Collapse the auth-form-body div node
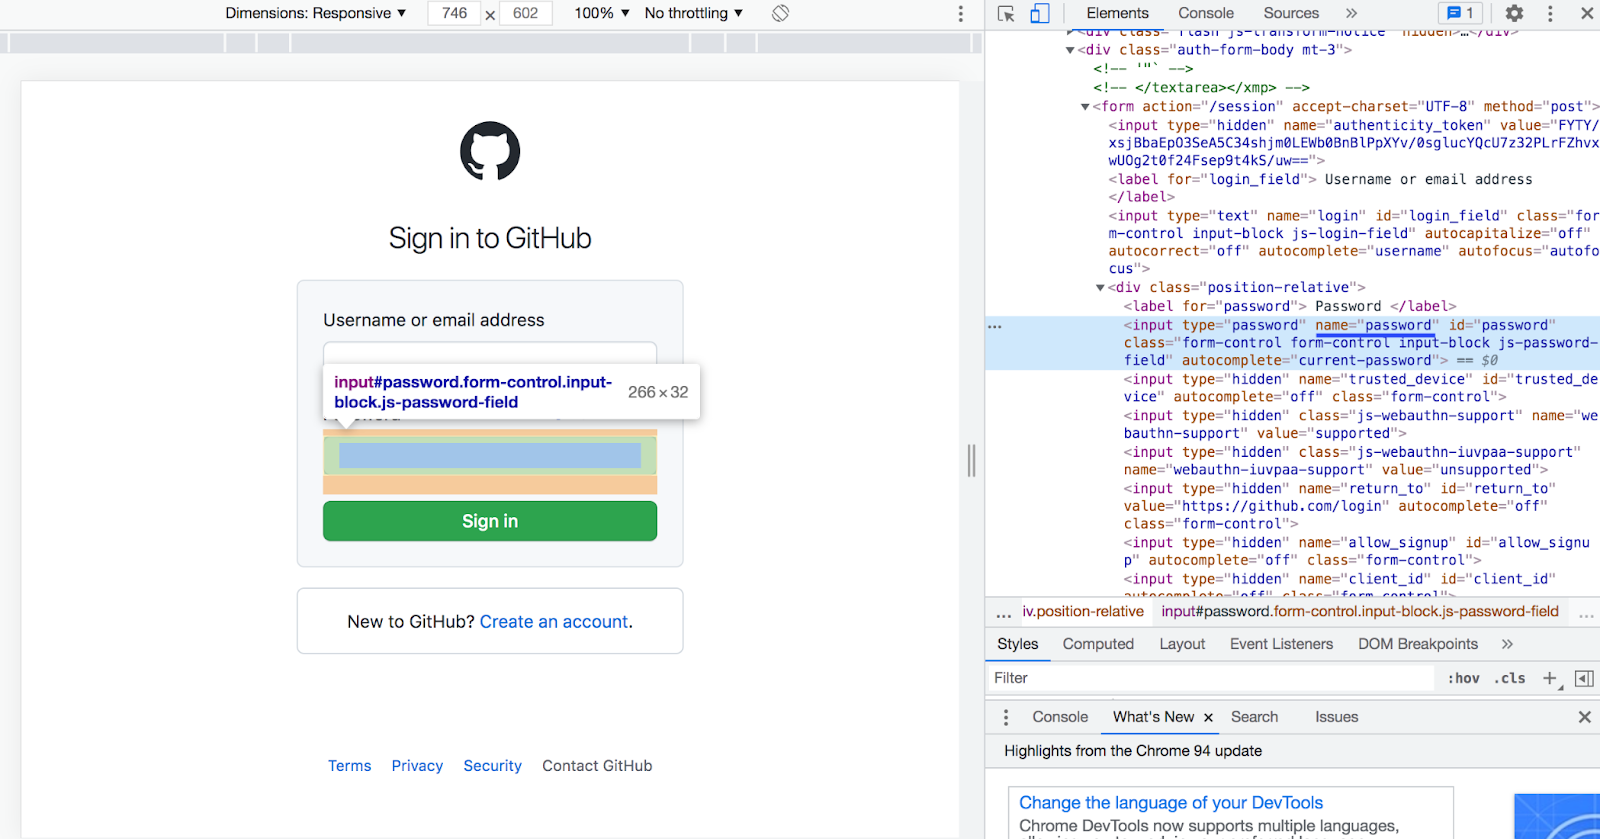The height and width of the screenshot is (839, 1600). point(1070,50)
